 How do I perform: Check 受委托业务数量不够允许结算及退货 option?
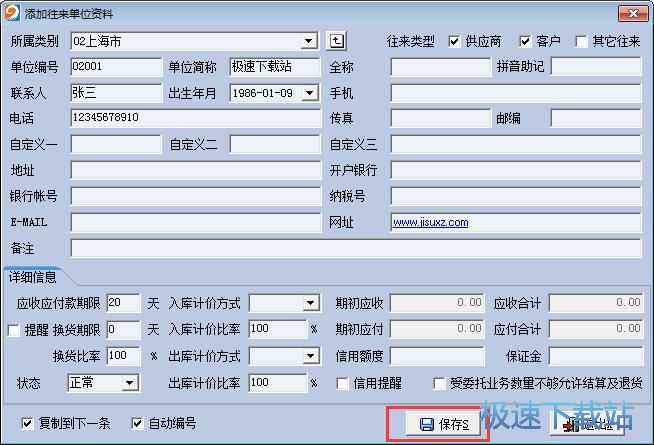tap(439, 383)
